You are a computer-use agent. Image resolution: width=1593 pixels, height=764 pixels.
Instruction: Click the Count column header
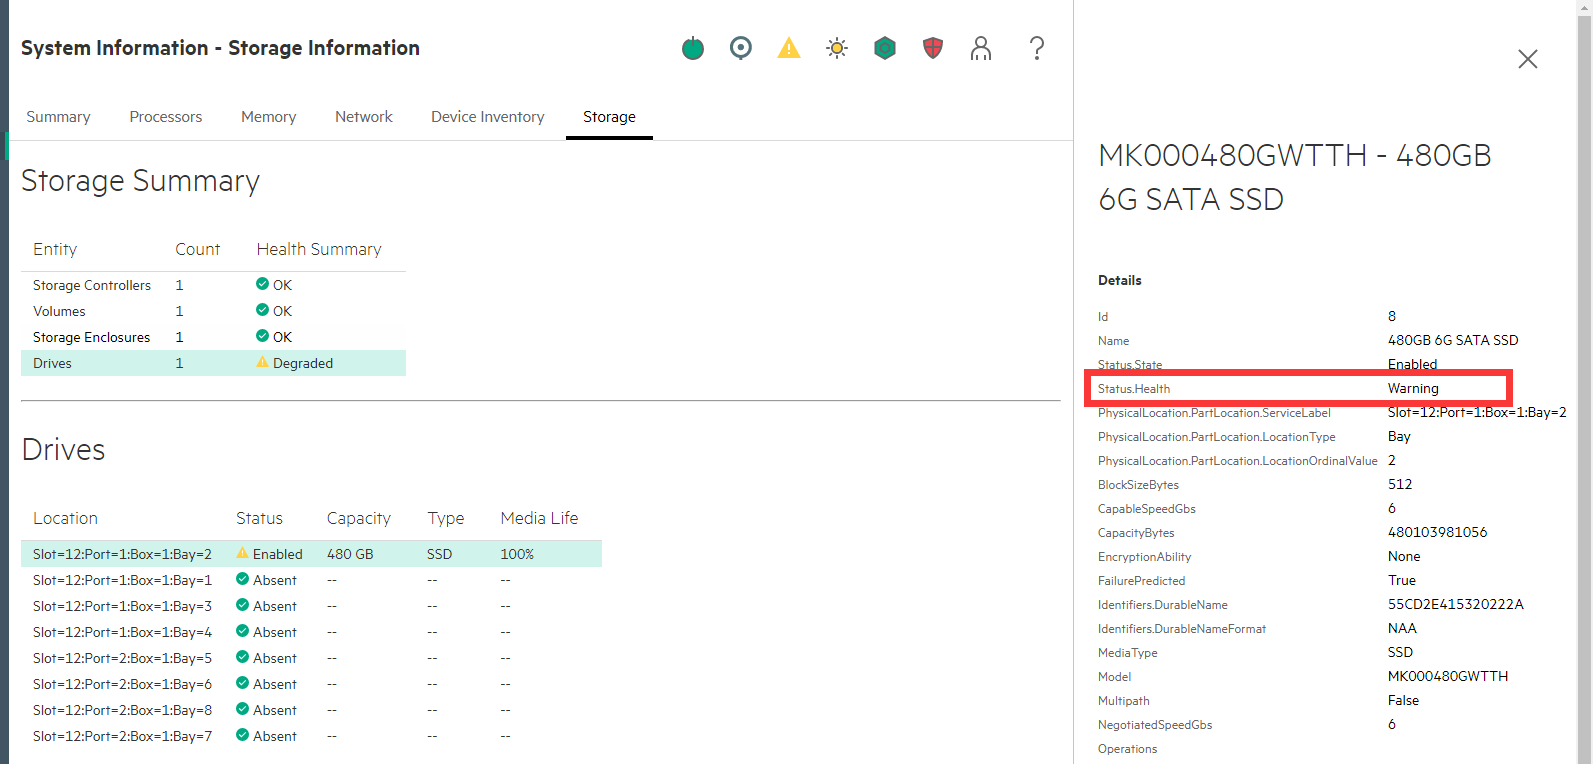tap(198, 249)
